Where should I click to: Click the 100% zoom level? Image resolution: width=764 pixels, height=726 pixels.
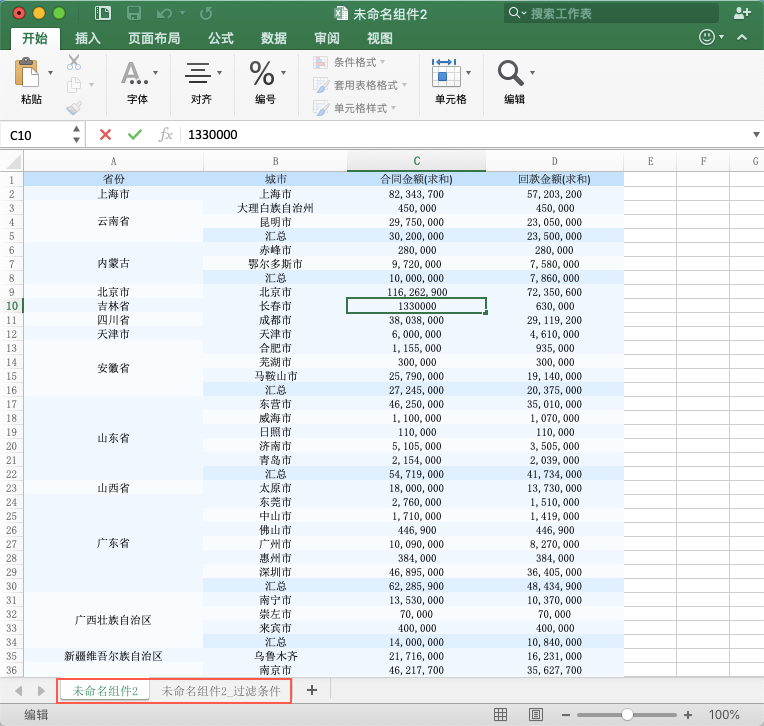point(724,715)
